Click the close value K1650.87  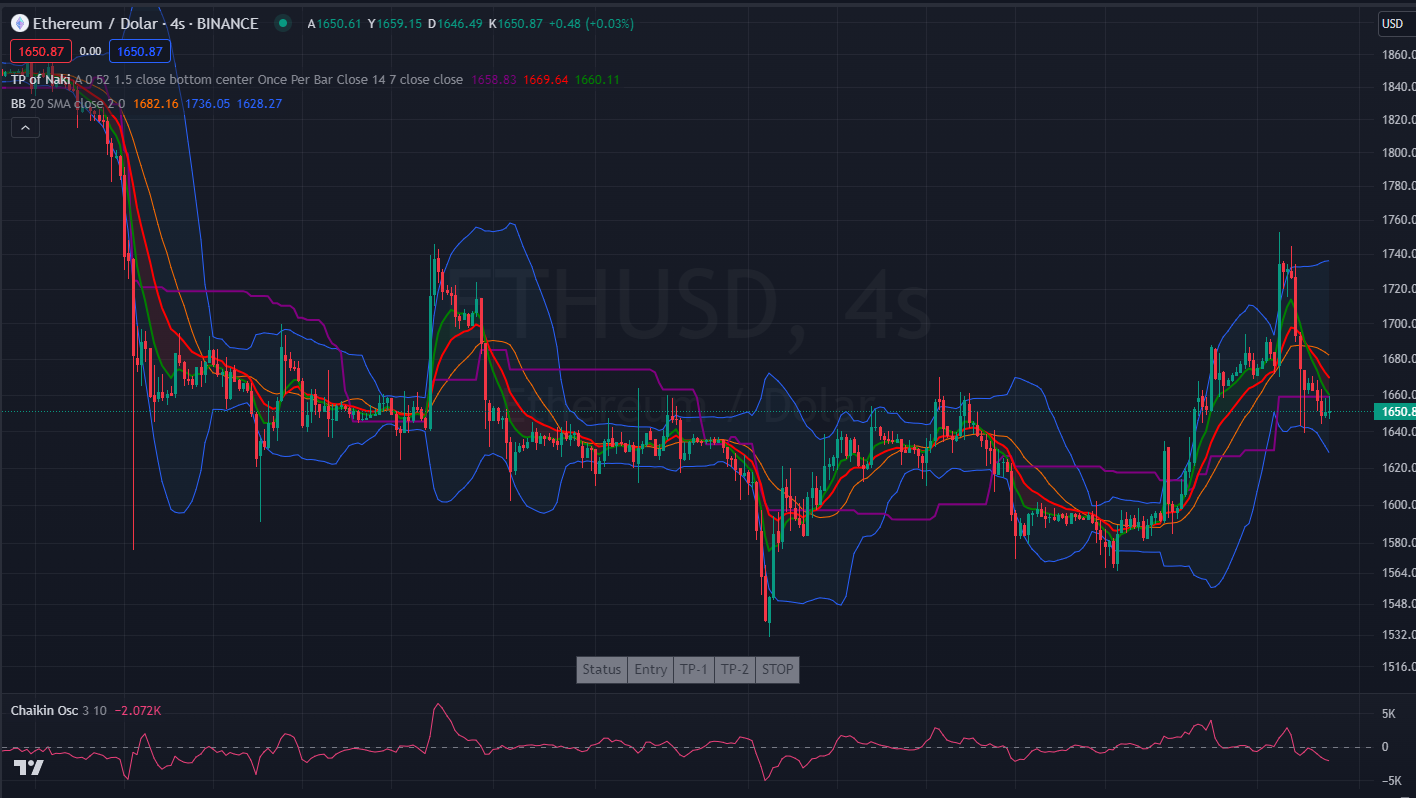(x=516, y=23)
